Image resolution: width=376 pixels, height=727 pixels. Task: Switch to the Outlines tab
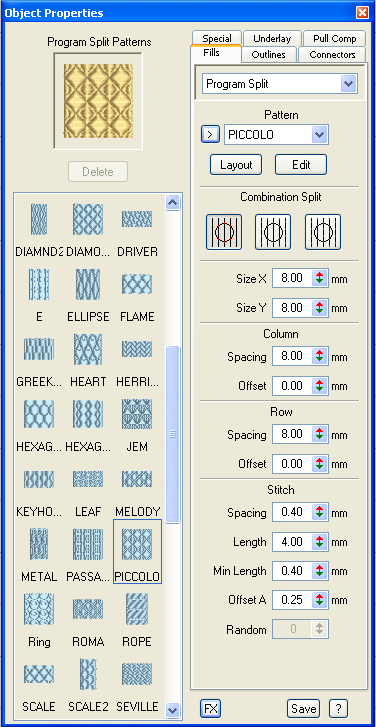pos(268,55)
